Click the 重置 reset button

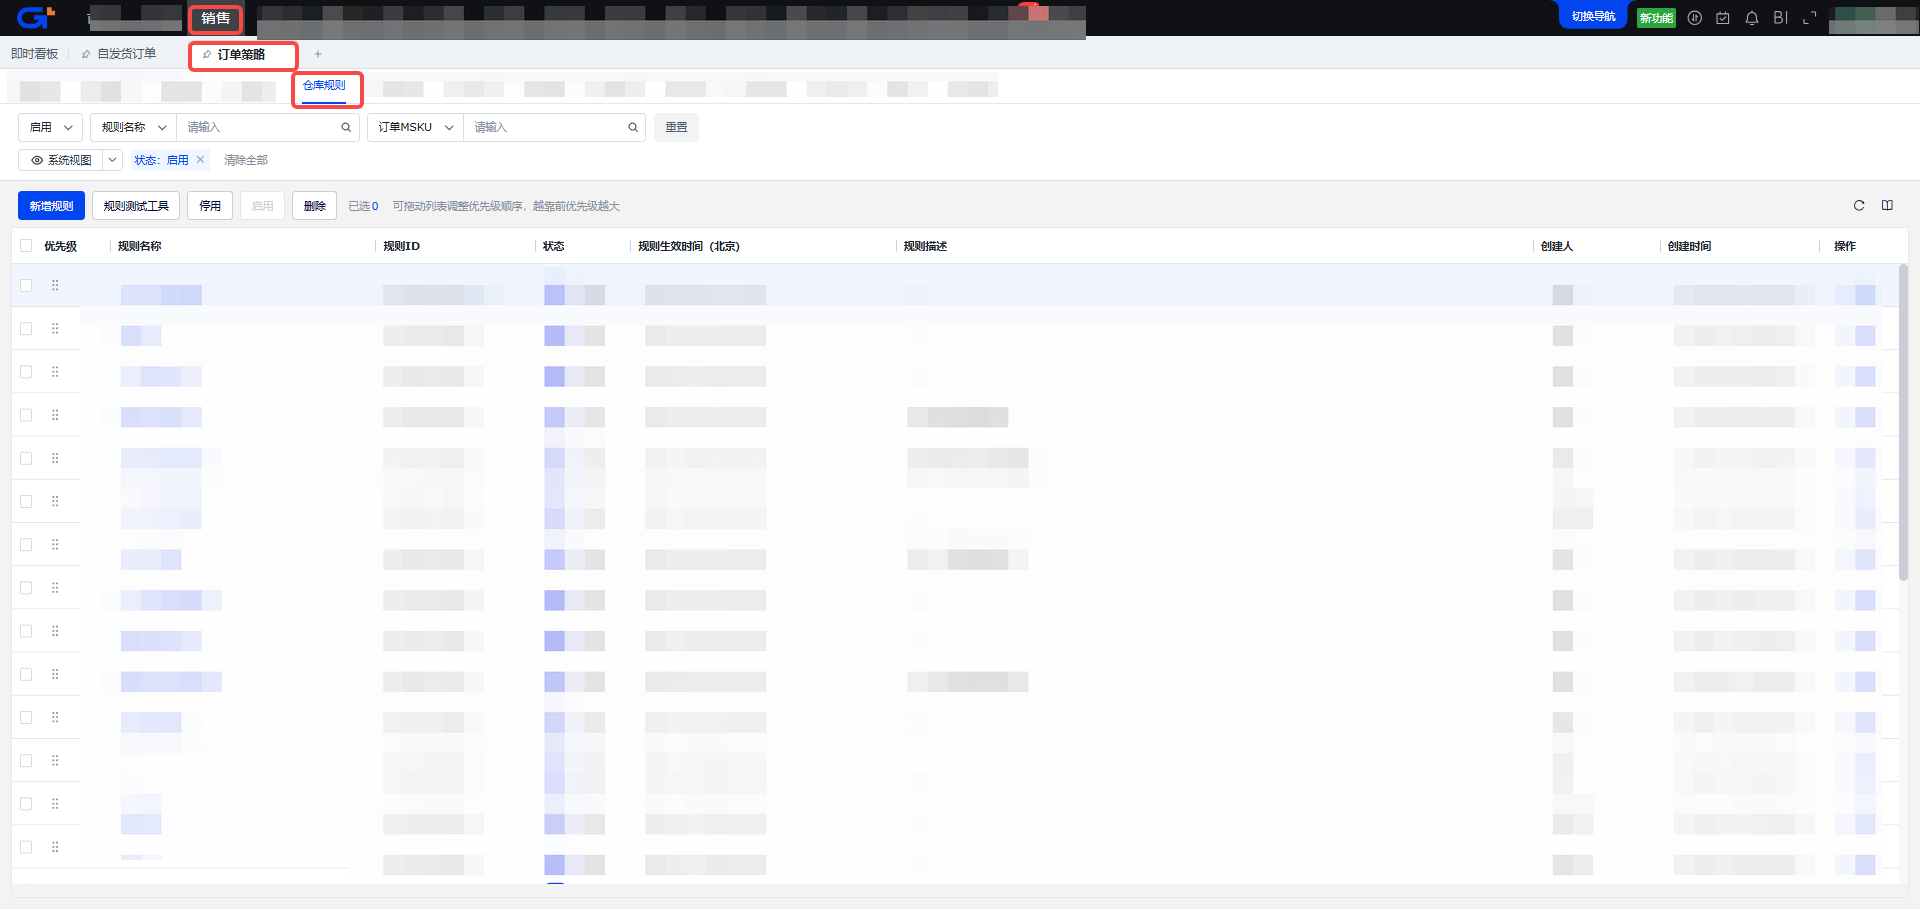coord(676,127)
